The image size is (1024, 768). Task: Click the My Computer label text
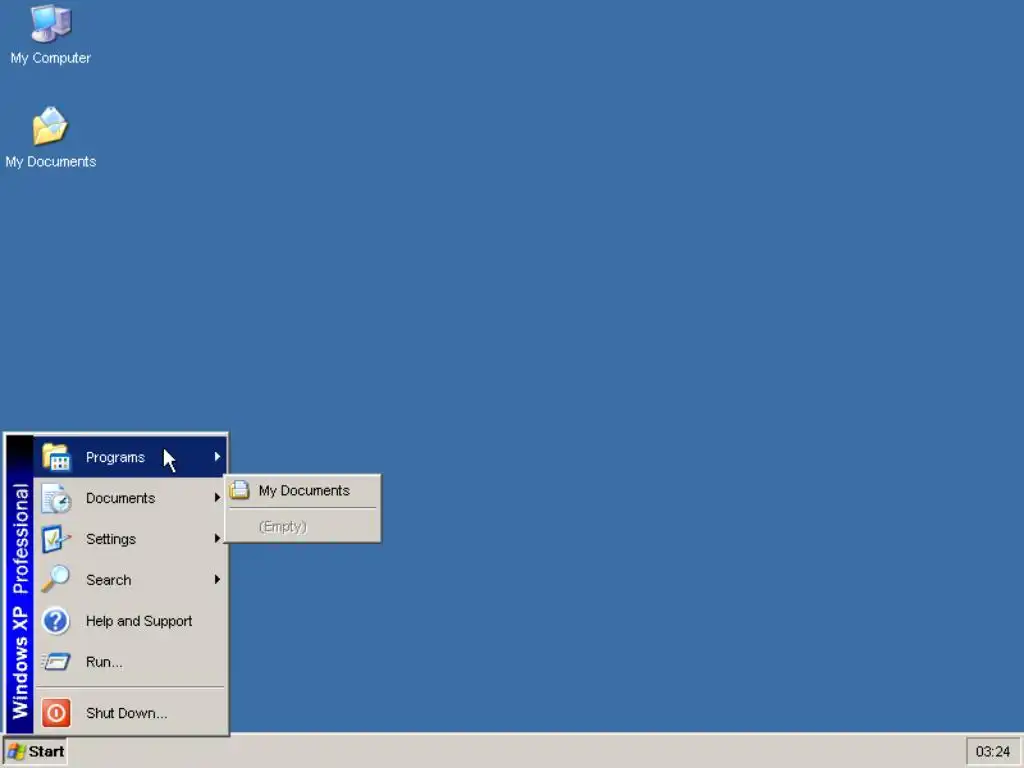coord(50,58)
